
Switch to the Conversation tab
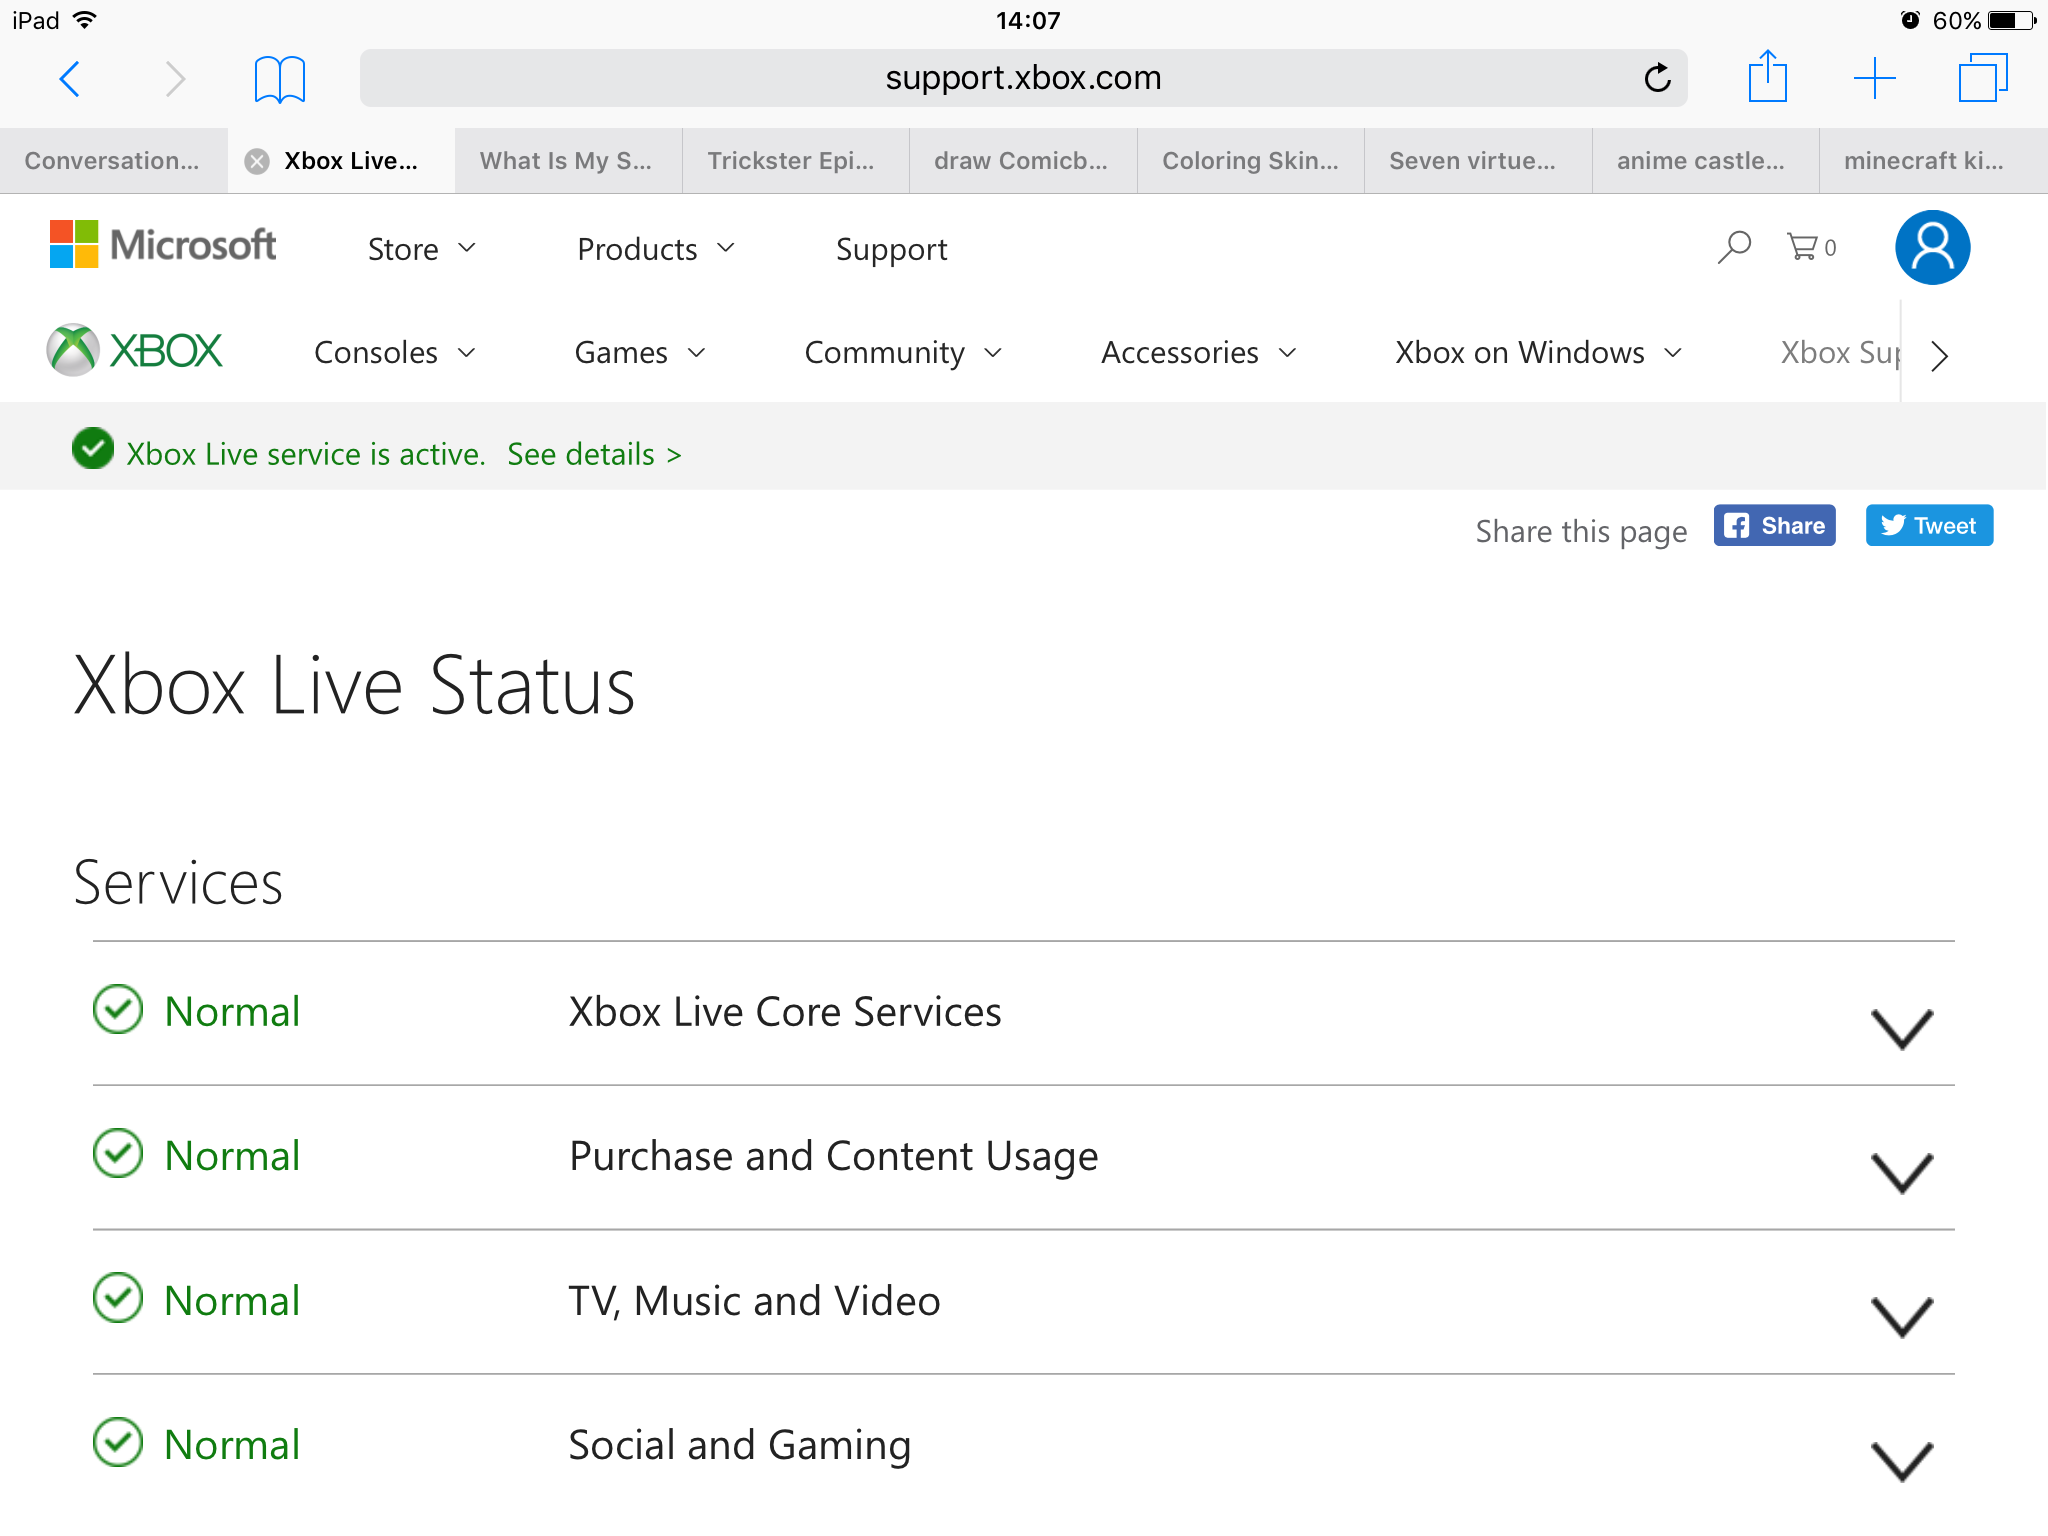[113, 161]
